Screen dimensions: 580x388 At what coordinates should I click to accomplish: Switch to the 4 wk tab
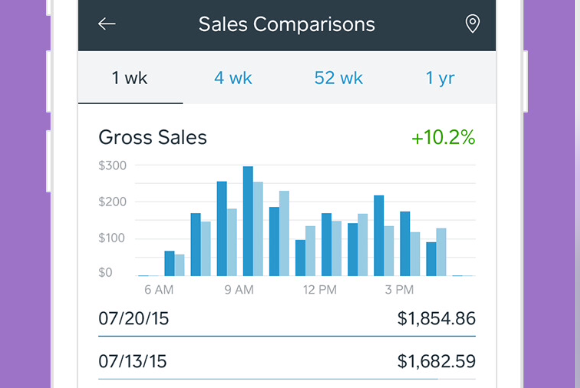coord(233,78)
